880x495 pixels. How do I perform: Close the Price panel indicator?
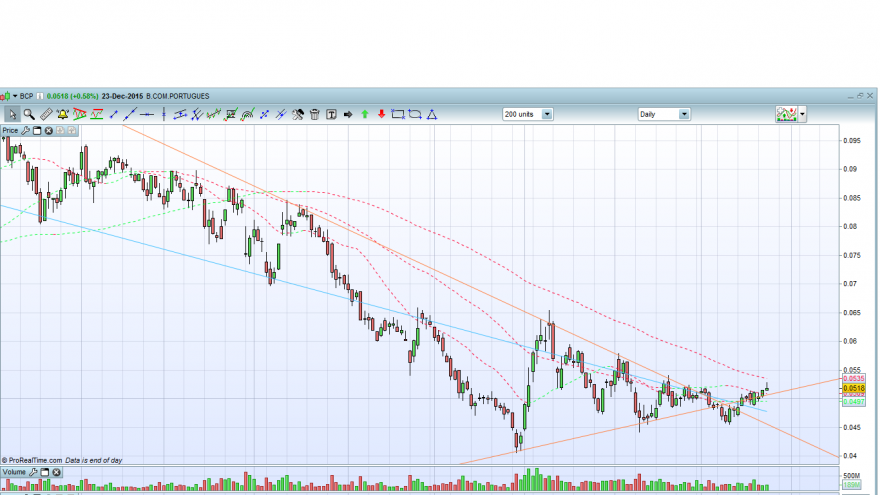click(x=49, y=131)
